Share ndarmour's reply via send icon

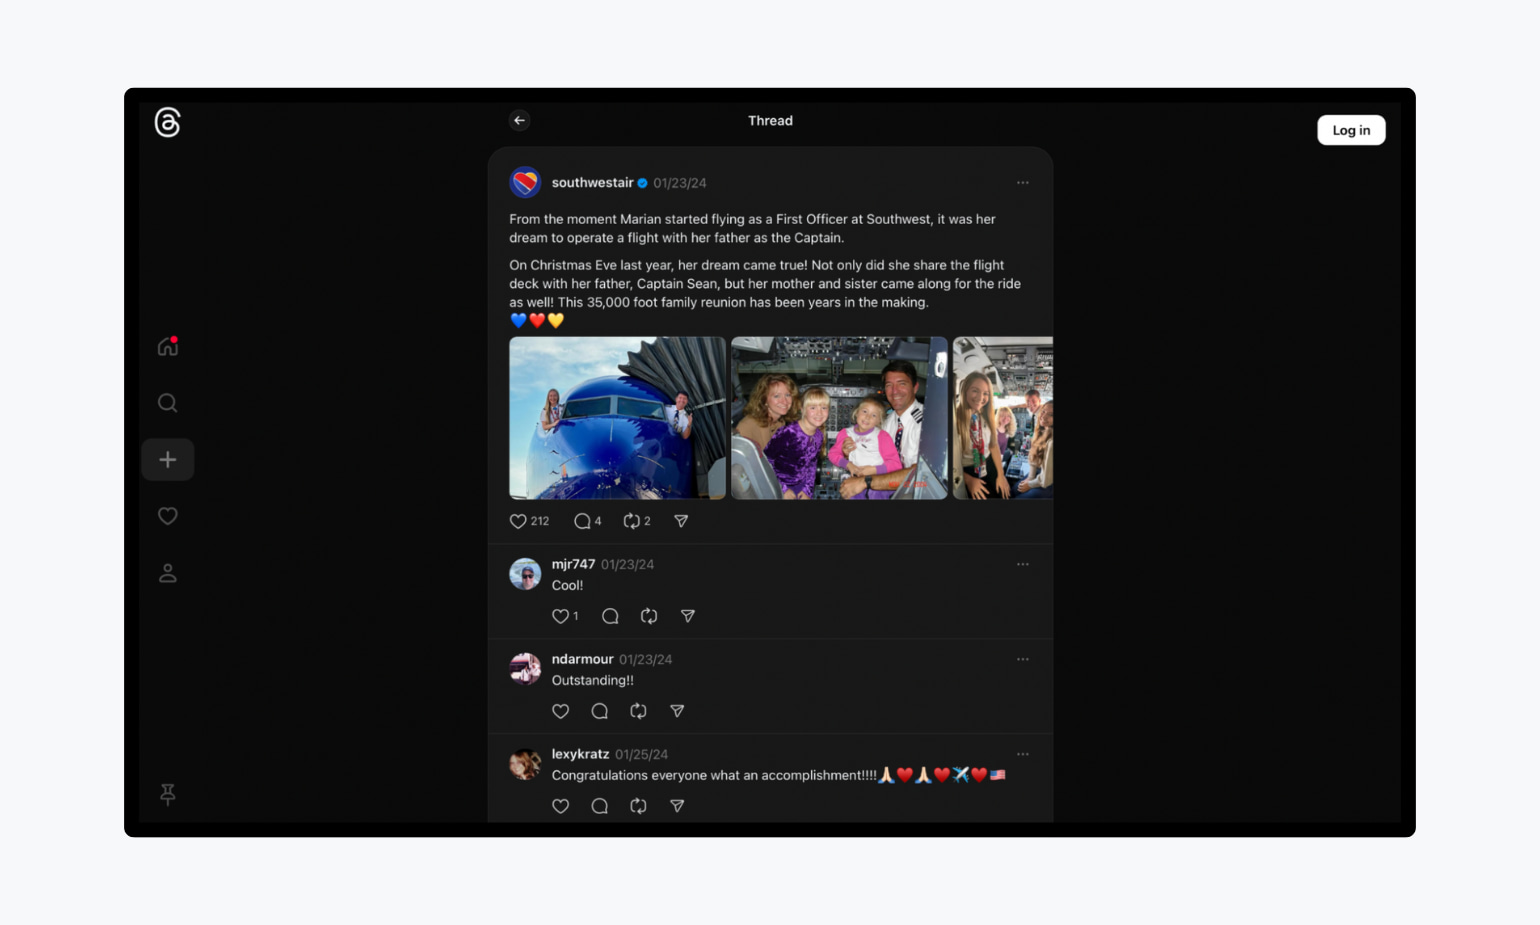tap(677, 711)
